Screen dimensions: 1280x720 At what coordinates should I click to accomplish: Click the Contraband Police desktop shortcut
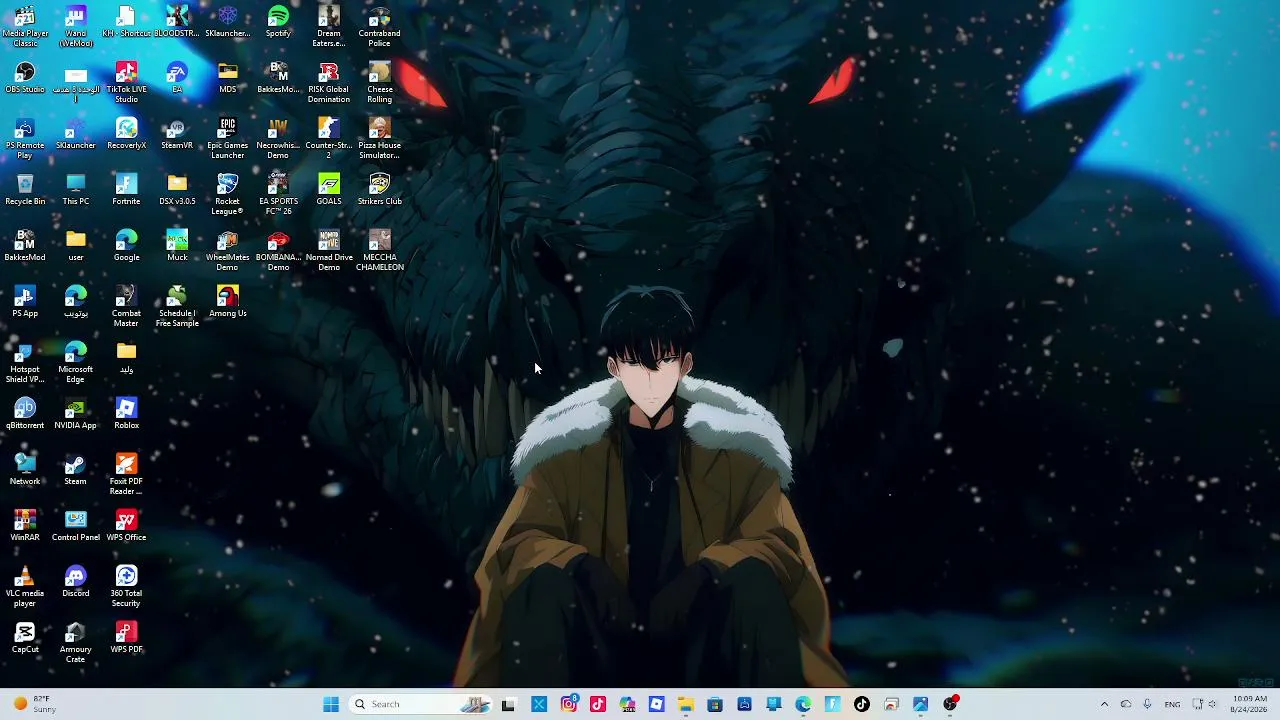[x=380, y=27]
